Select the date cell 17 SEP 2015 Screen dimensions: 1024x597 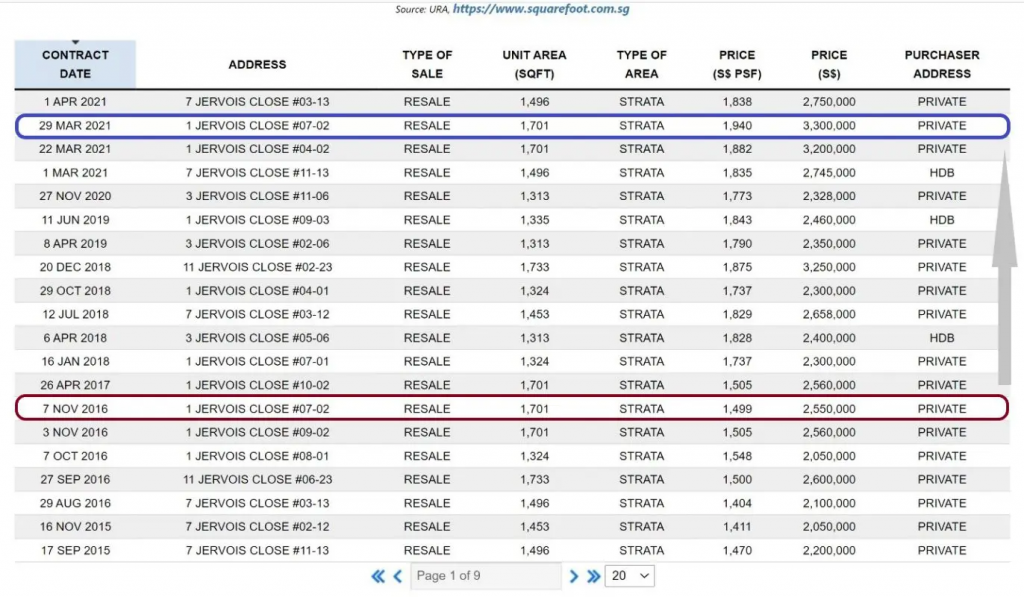point(75,551)
